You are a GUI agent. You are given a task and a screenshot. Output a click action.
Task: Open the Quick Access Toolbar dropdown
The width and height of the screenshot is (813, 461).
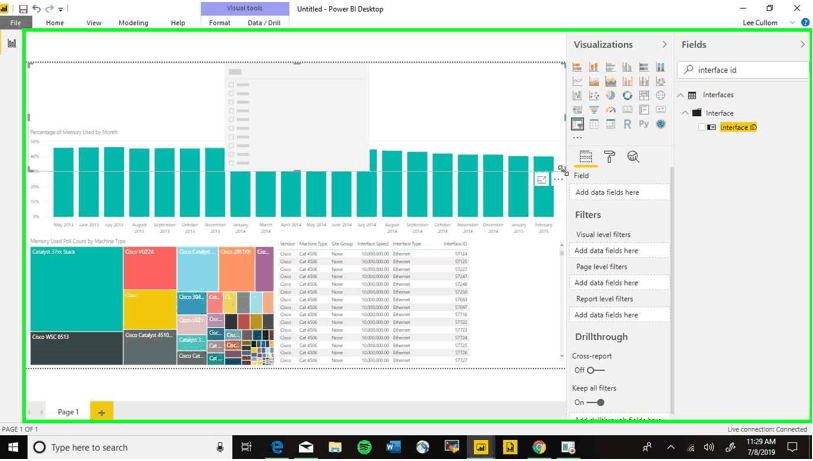[61, 9]
